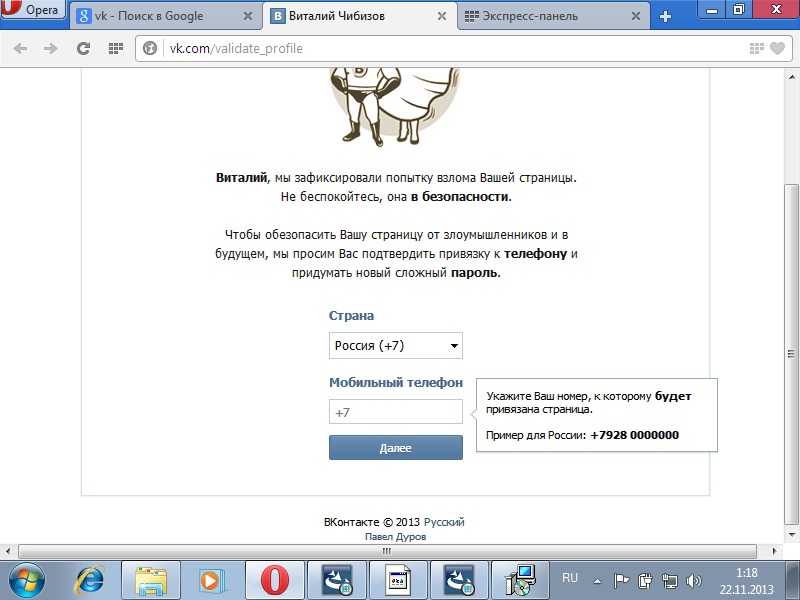
Task: Click the Мобильный телефон label
Action: pyautogui.click(x=396, y=382)
